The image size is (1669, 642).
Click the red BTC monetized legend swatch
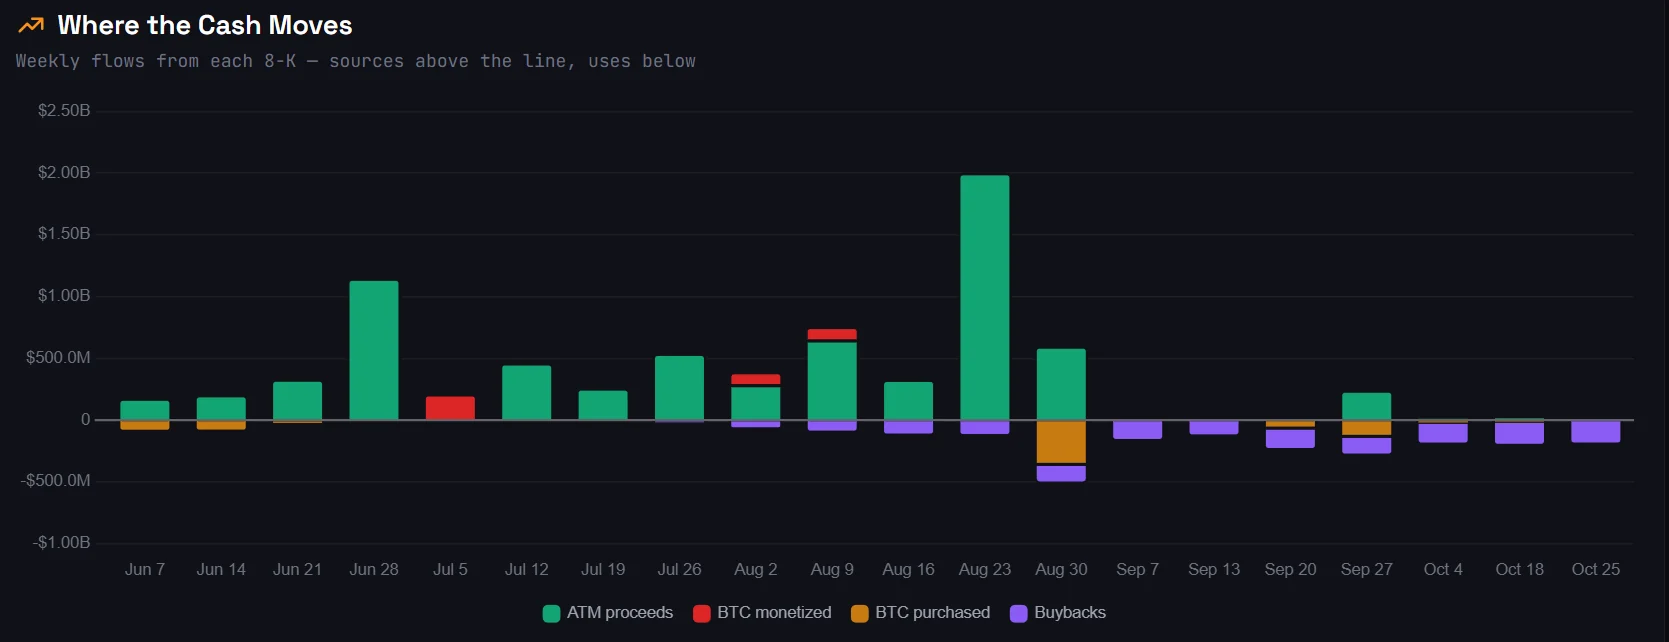[x=702, y=614]
